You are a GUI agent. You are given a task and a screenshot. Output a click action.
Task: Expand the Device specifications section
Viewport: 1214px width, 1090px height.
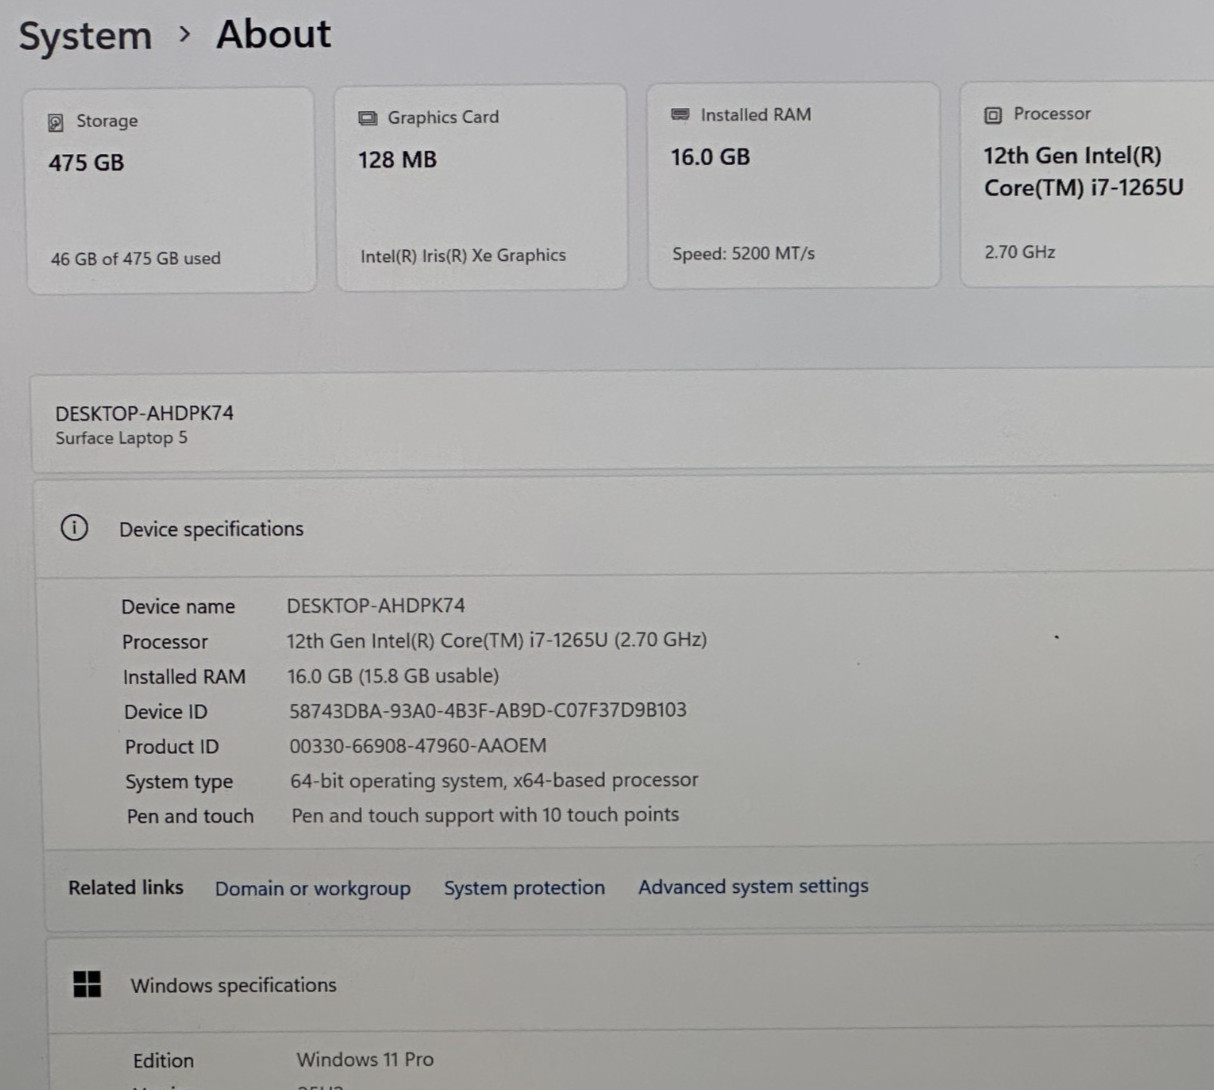click(x=625, y=528)
